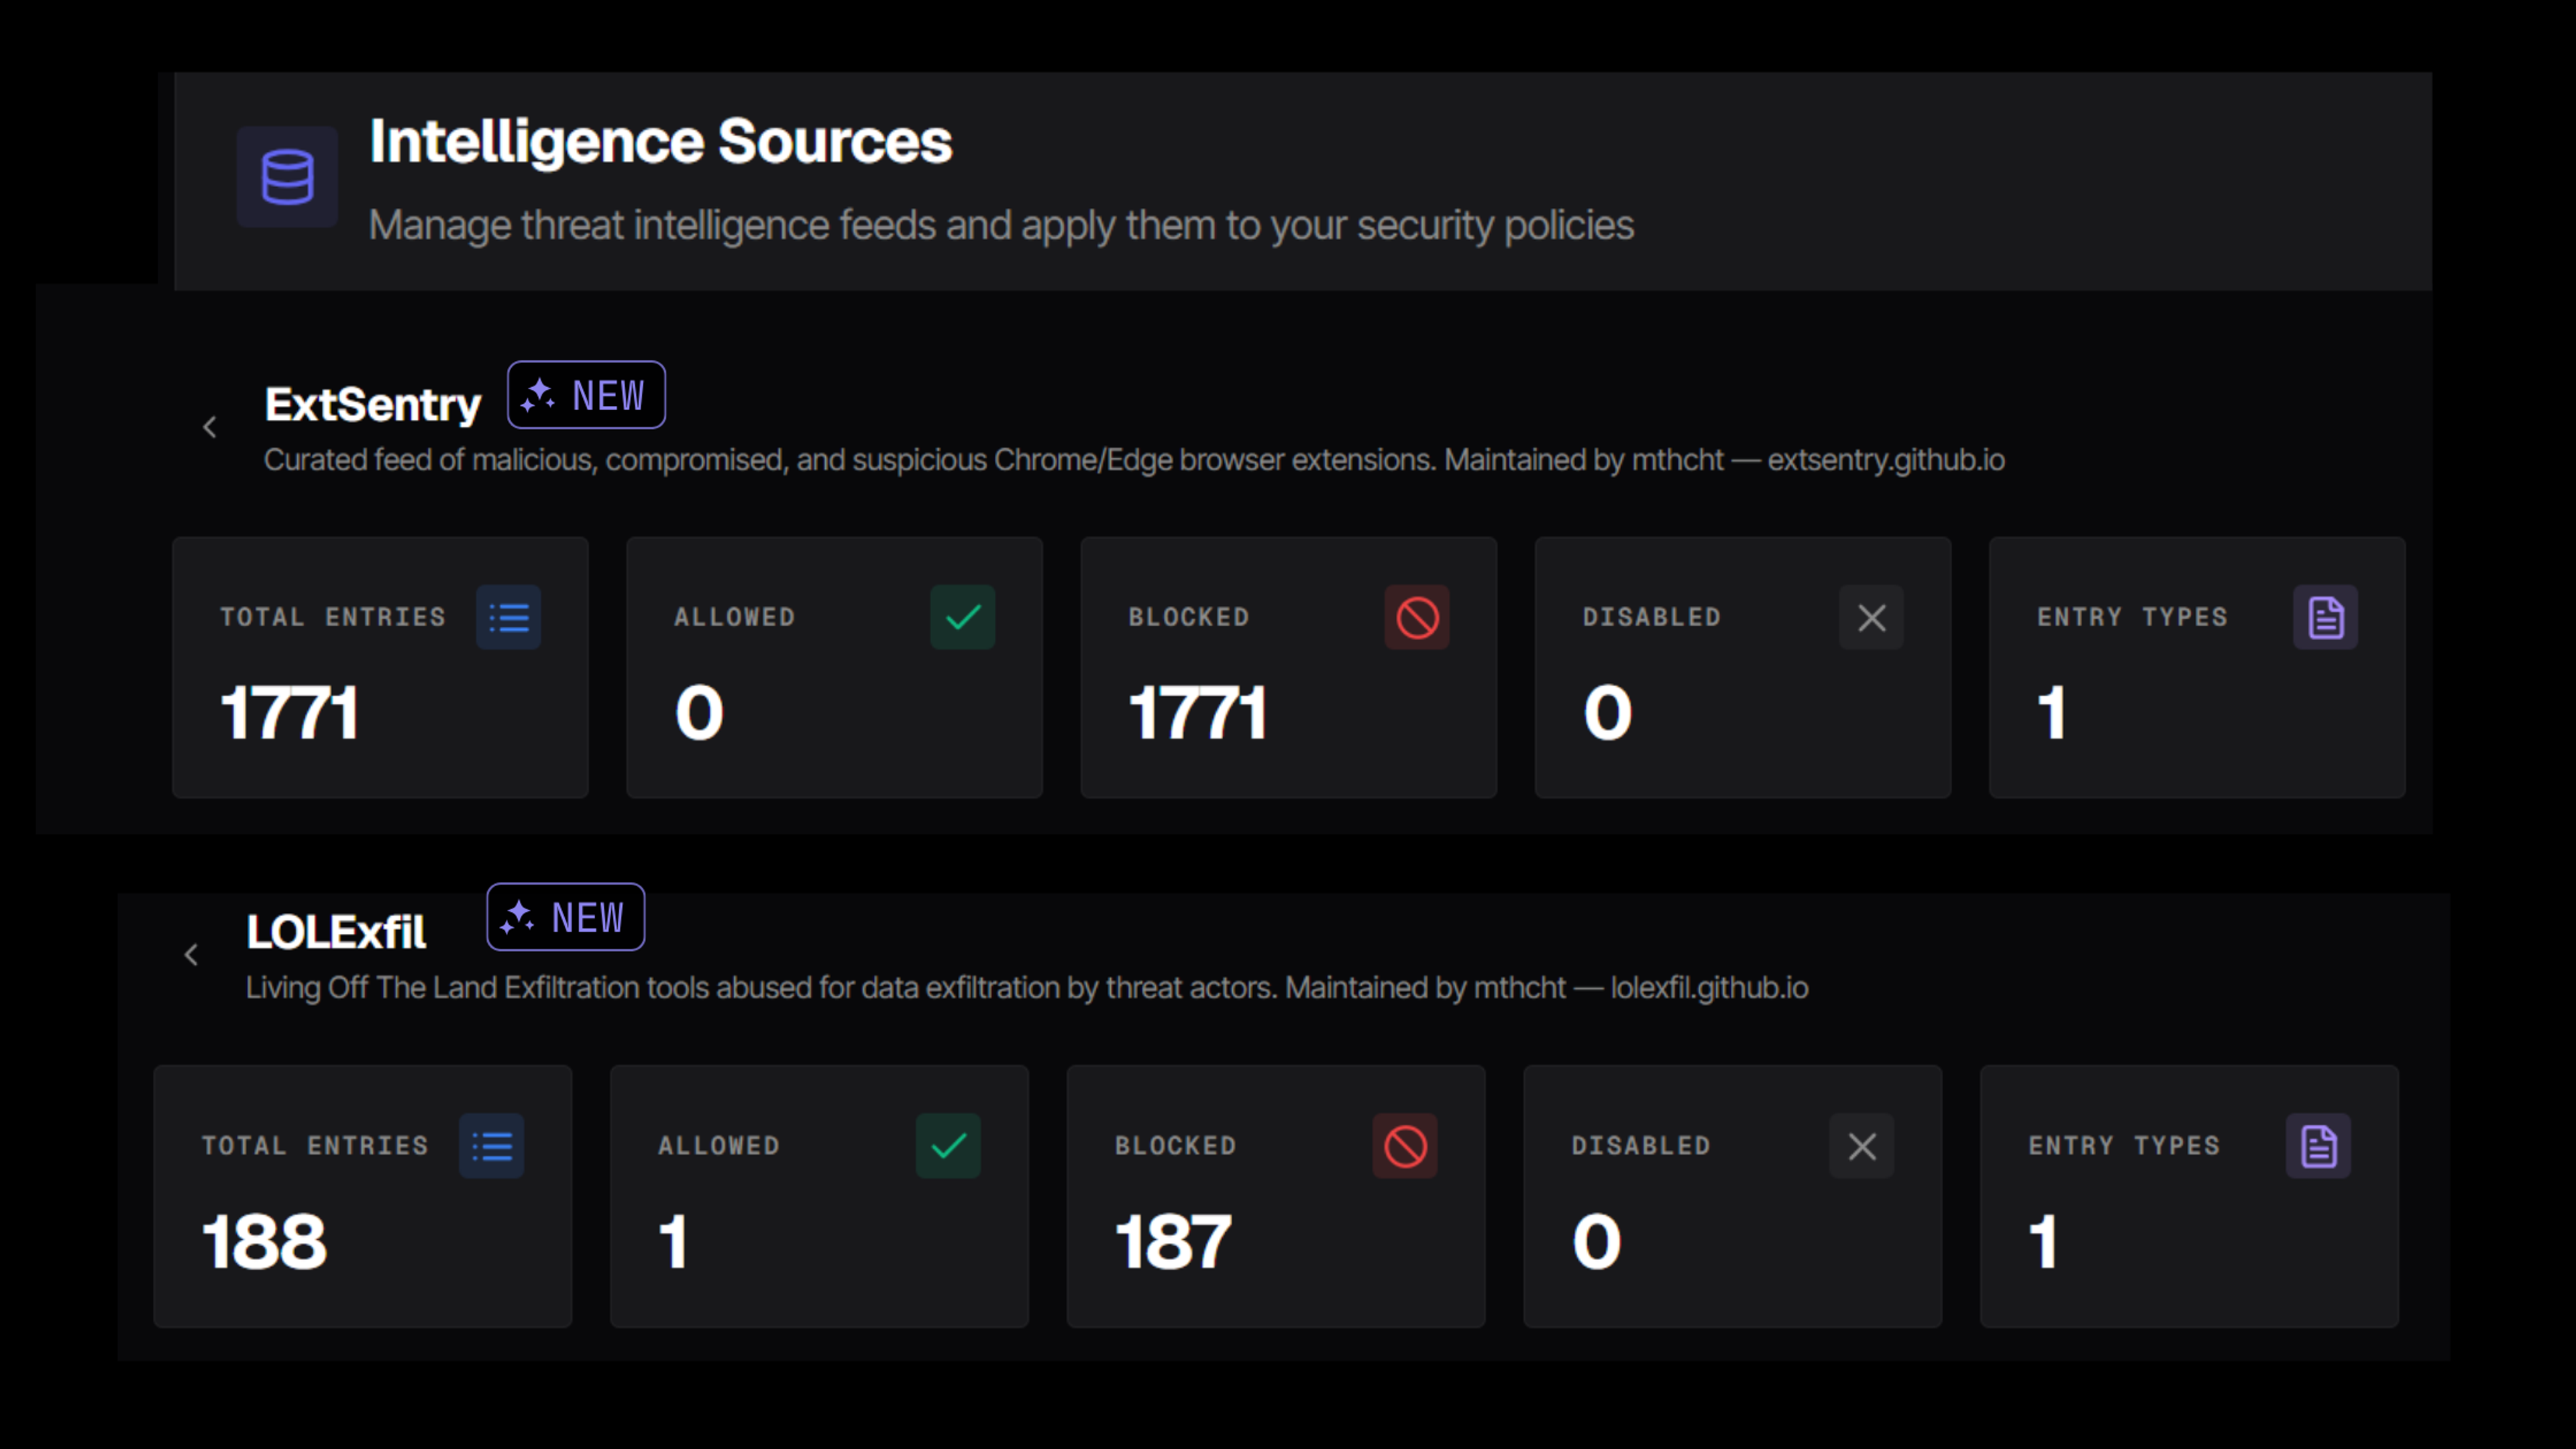This screenshot has width=2576, height=1449.
Task: Click the sparkle icon in ExtSentry's NEW badge
Action: pos(538,395)
